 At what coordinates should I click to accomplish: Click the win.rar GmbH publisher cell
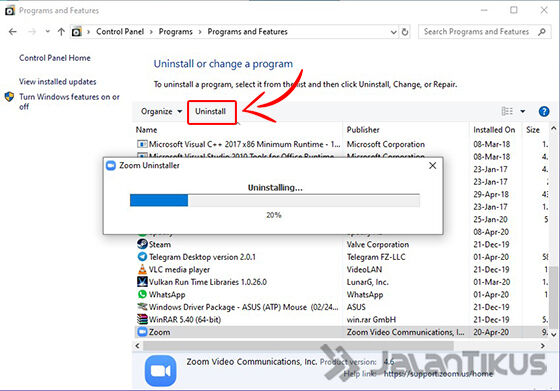coord(371,320)
